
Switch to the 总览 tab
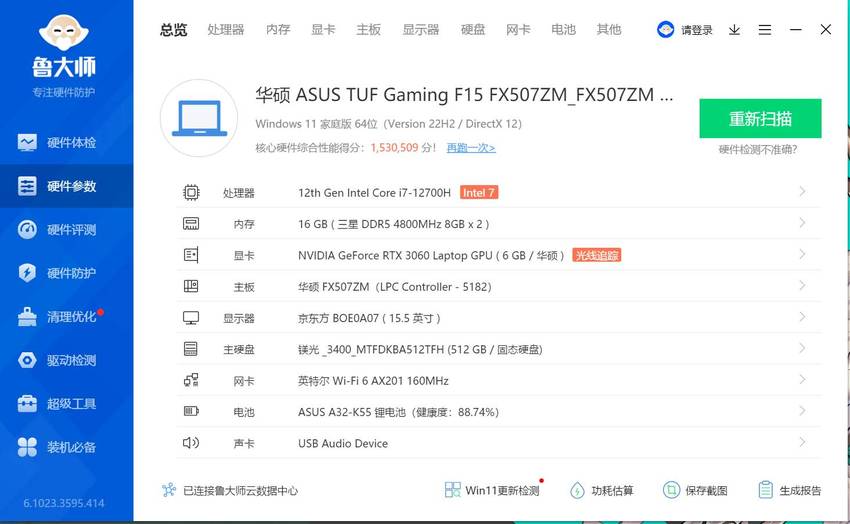(173, 30)
